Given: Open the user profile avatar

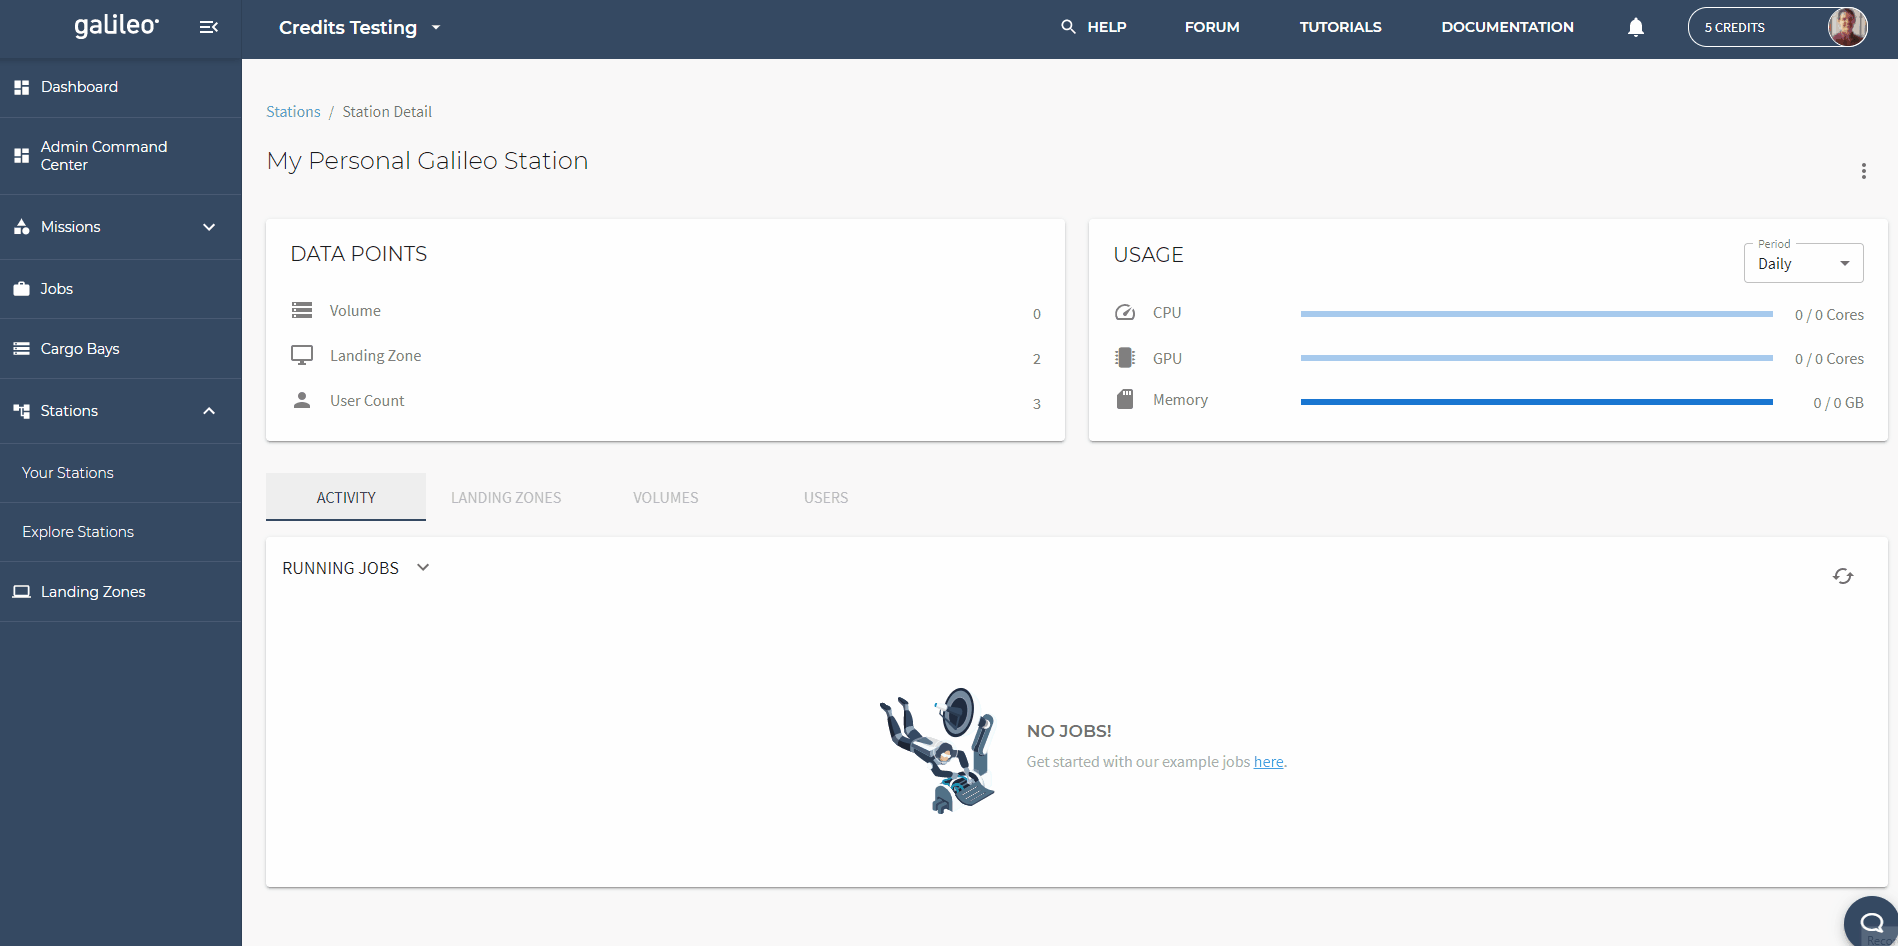Looking at the screenshot, I should pyautogui.click(x=1846, y=27).
